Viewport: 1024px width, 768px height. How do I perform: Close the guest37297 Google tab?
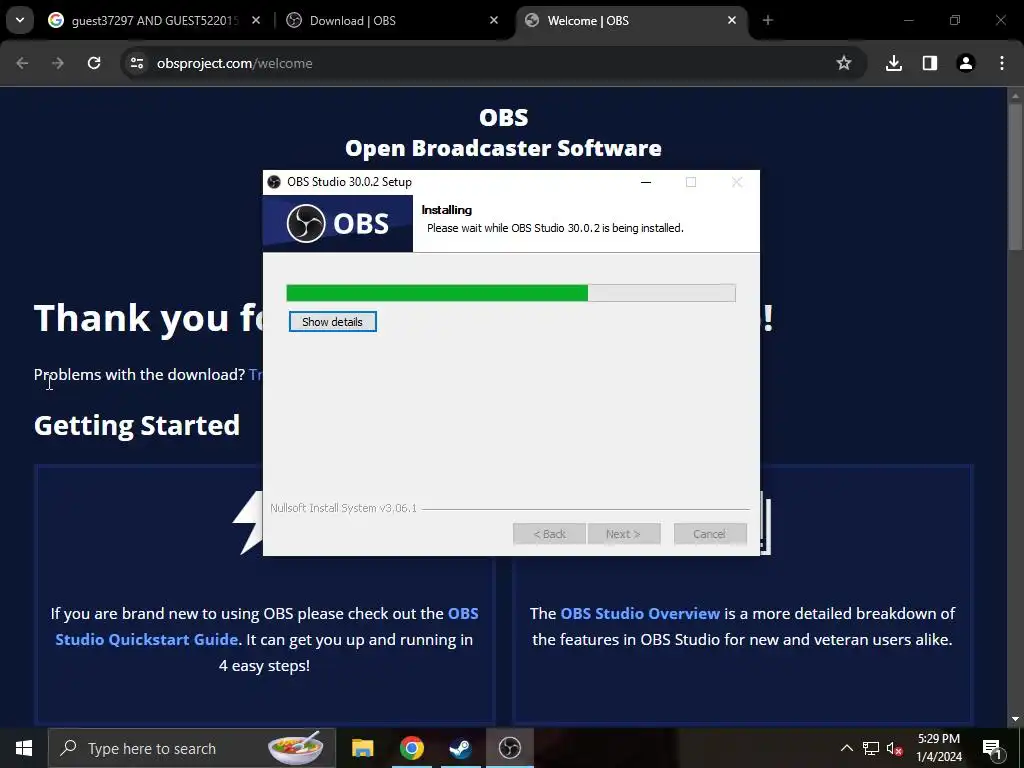pos(256,21)
